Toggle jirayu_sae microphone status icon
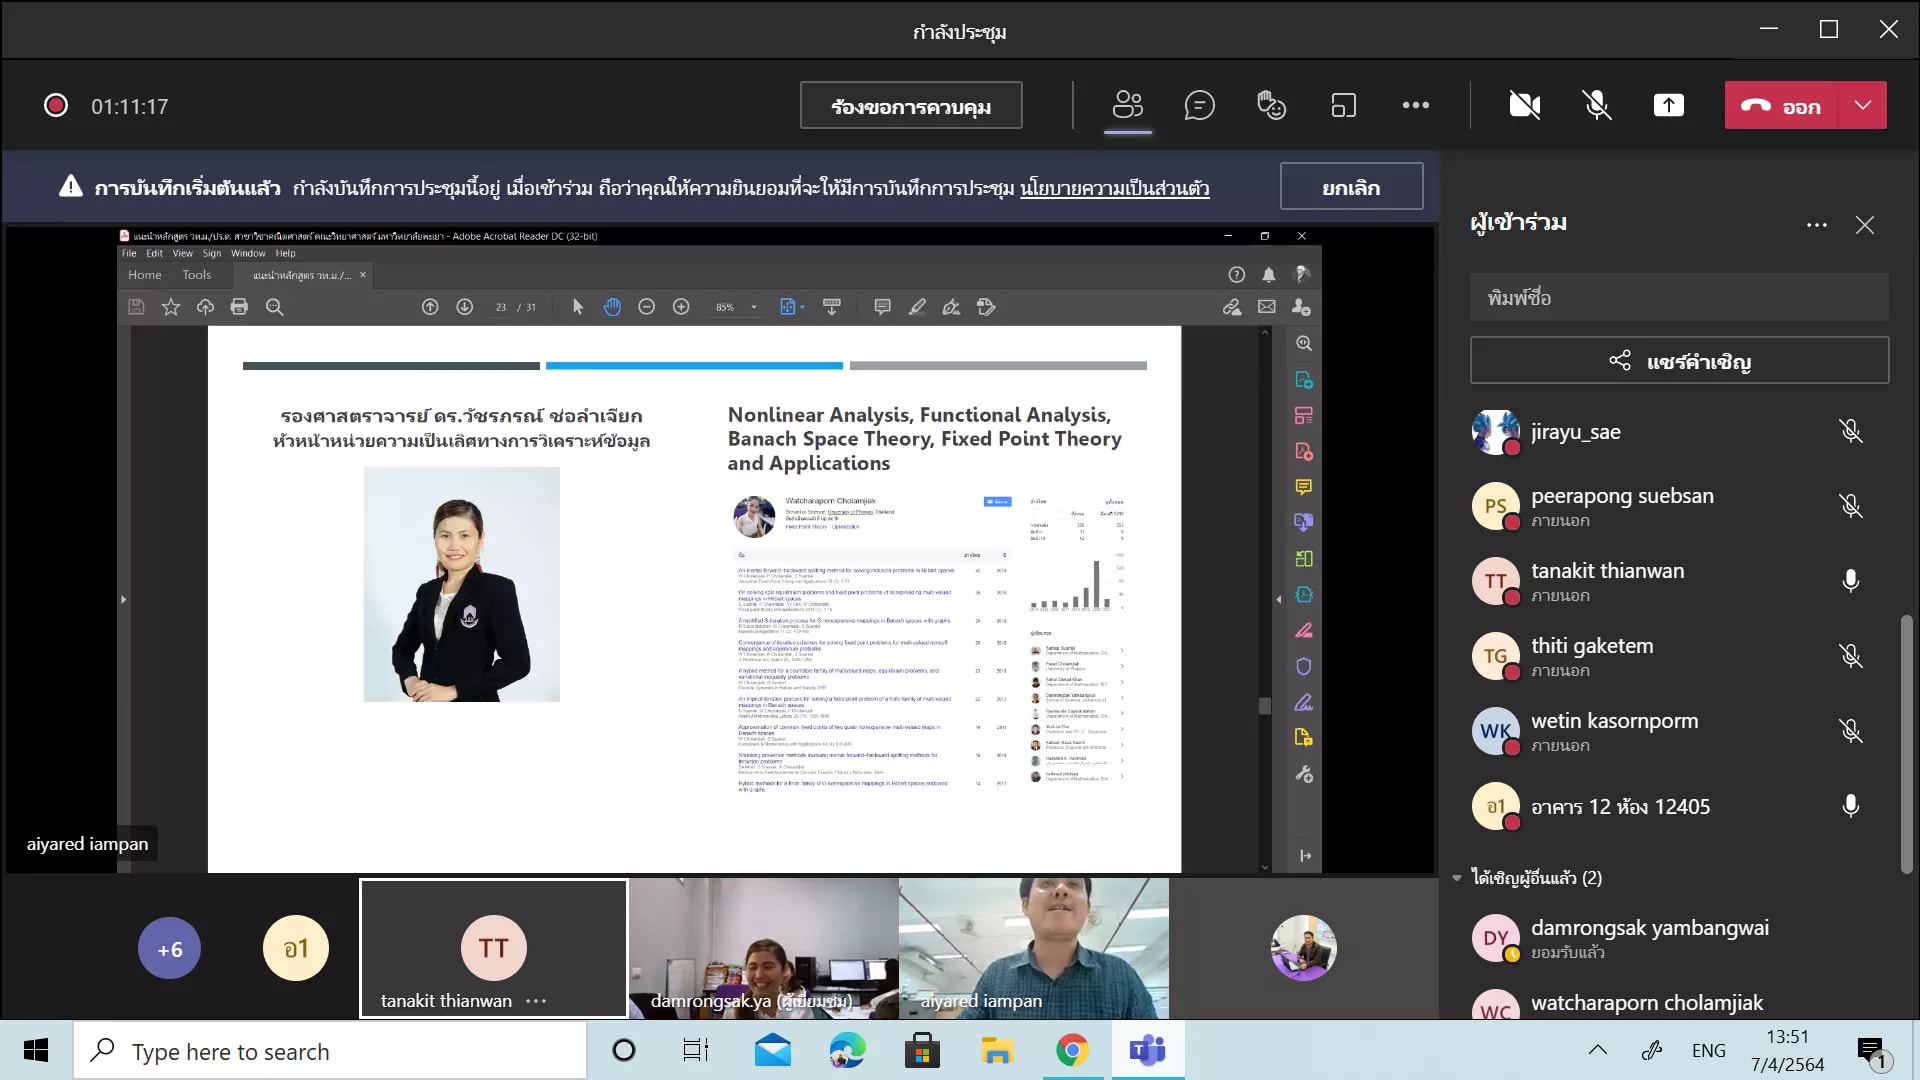The image size is (1920, 1080). [x=1850, y=431]
